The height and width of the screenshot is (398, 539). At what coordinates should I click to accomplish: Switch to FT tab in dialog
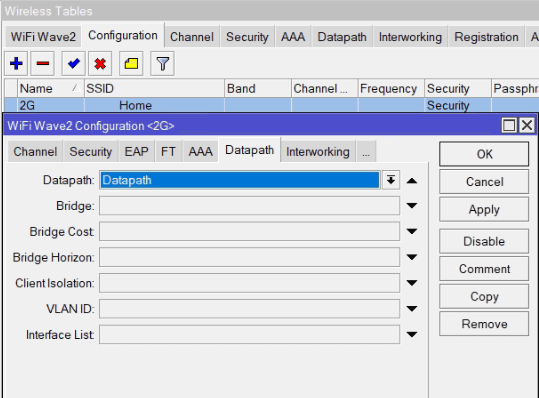(168, 152)
